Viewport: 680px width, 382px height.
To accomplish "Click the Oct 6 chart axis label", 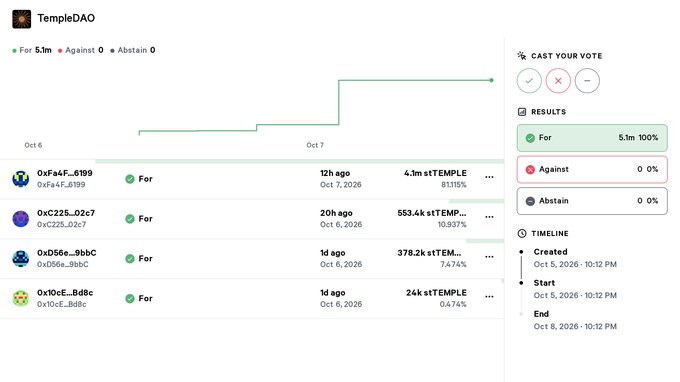I will (33, 145).
